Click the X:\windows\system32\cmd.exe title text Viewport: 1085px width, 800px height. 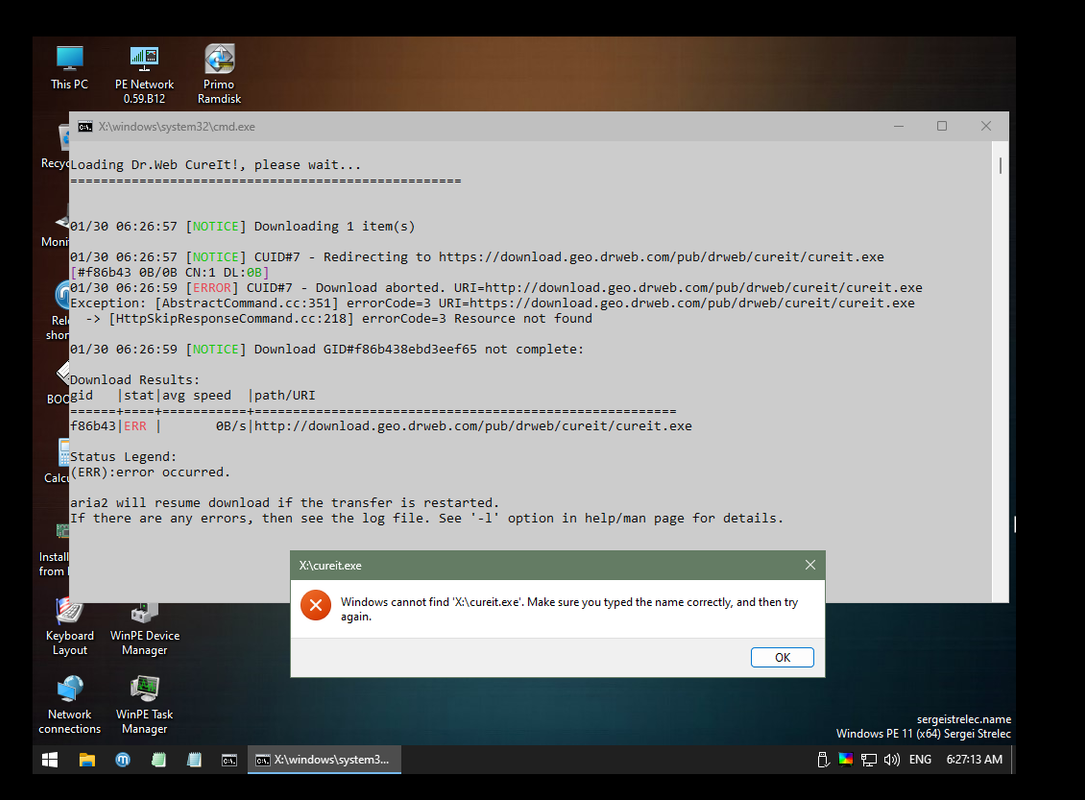[x=176, y=127]
